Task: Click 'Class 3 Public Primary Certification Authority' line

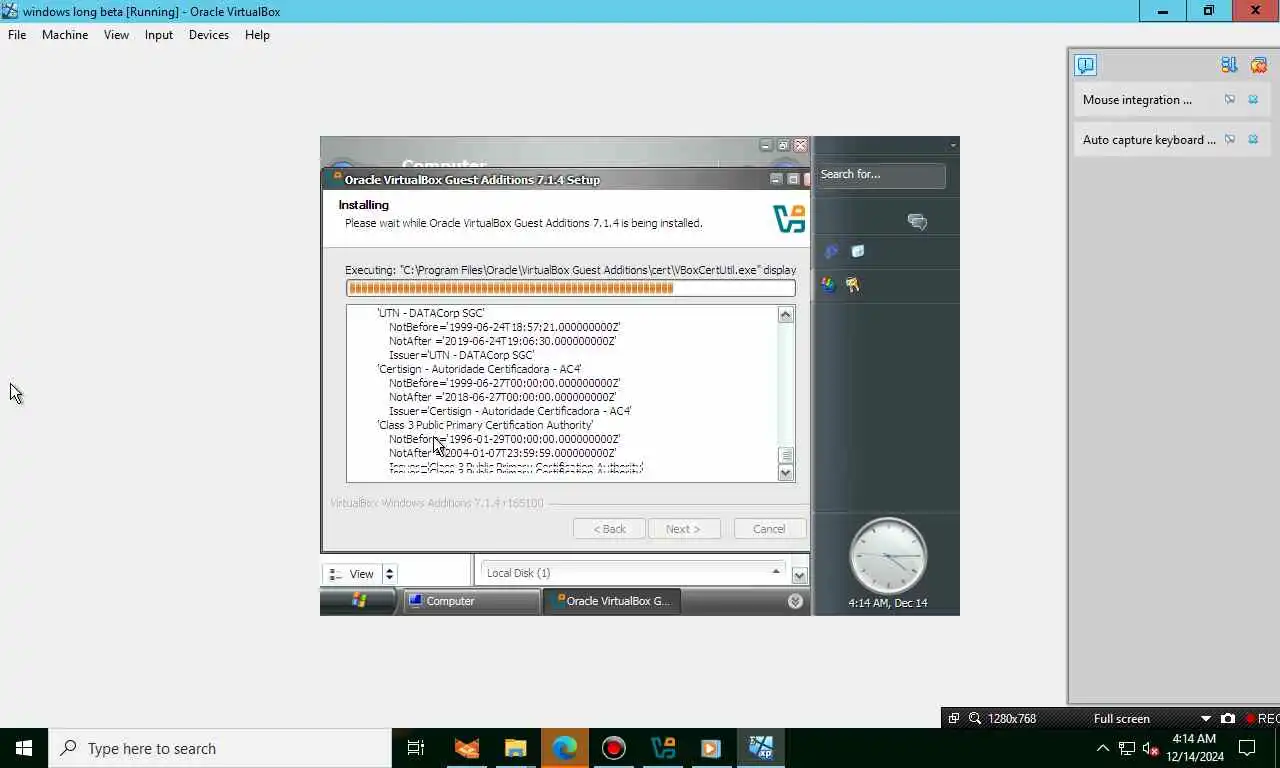Action: click(485, 425)
